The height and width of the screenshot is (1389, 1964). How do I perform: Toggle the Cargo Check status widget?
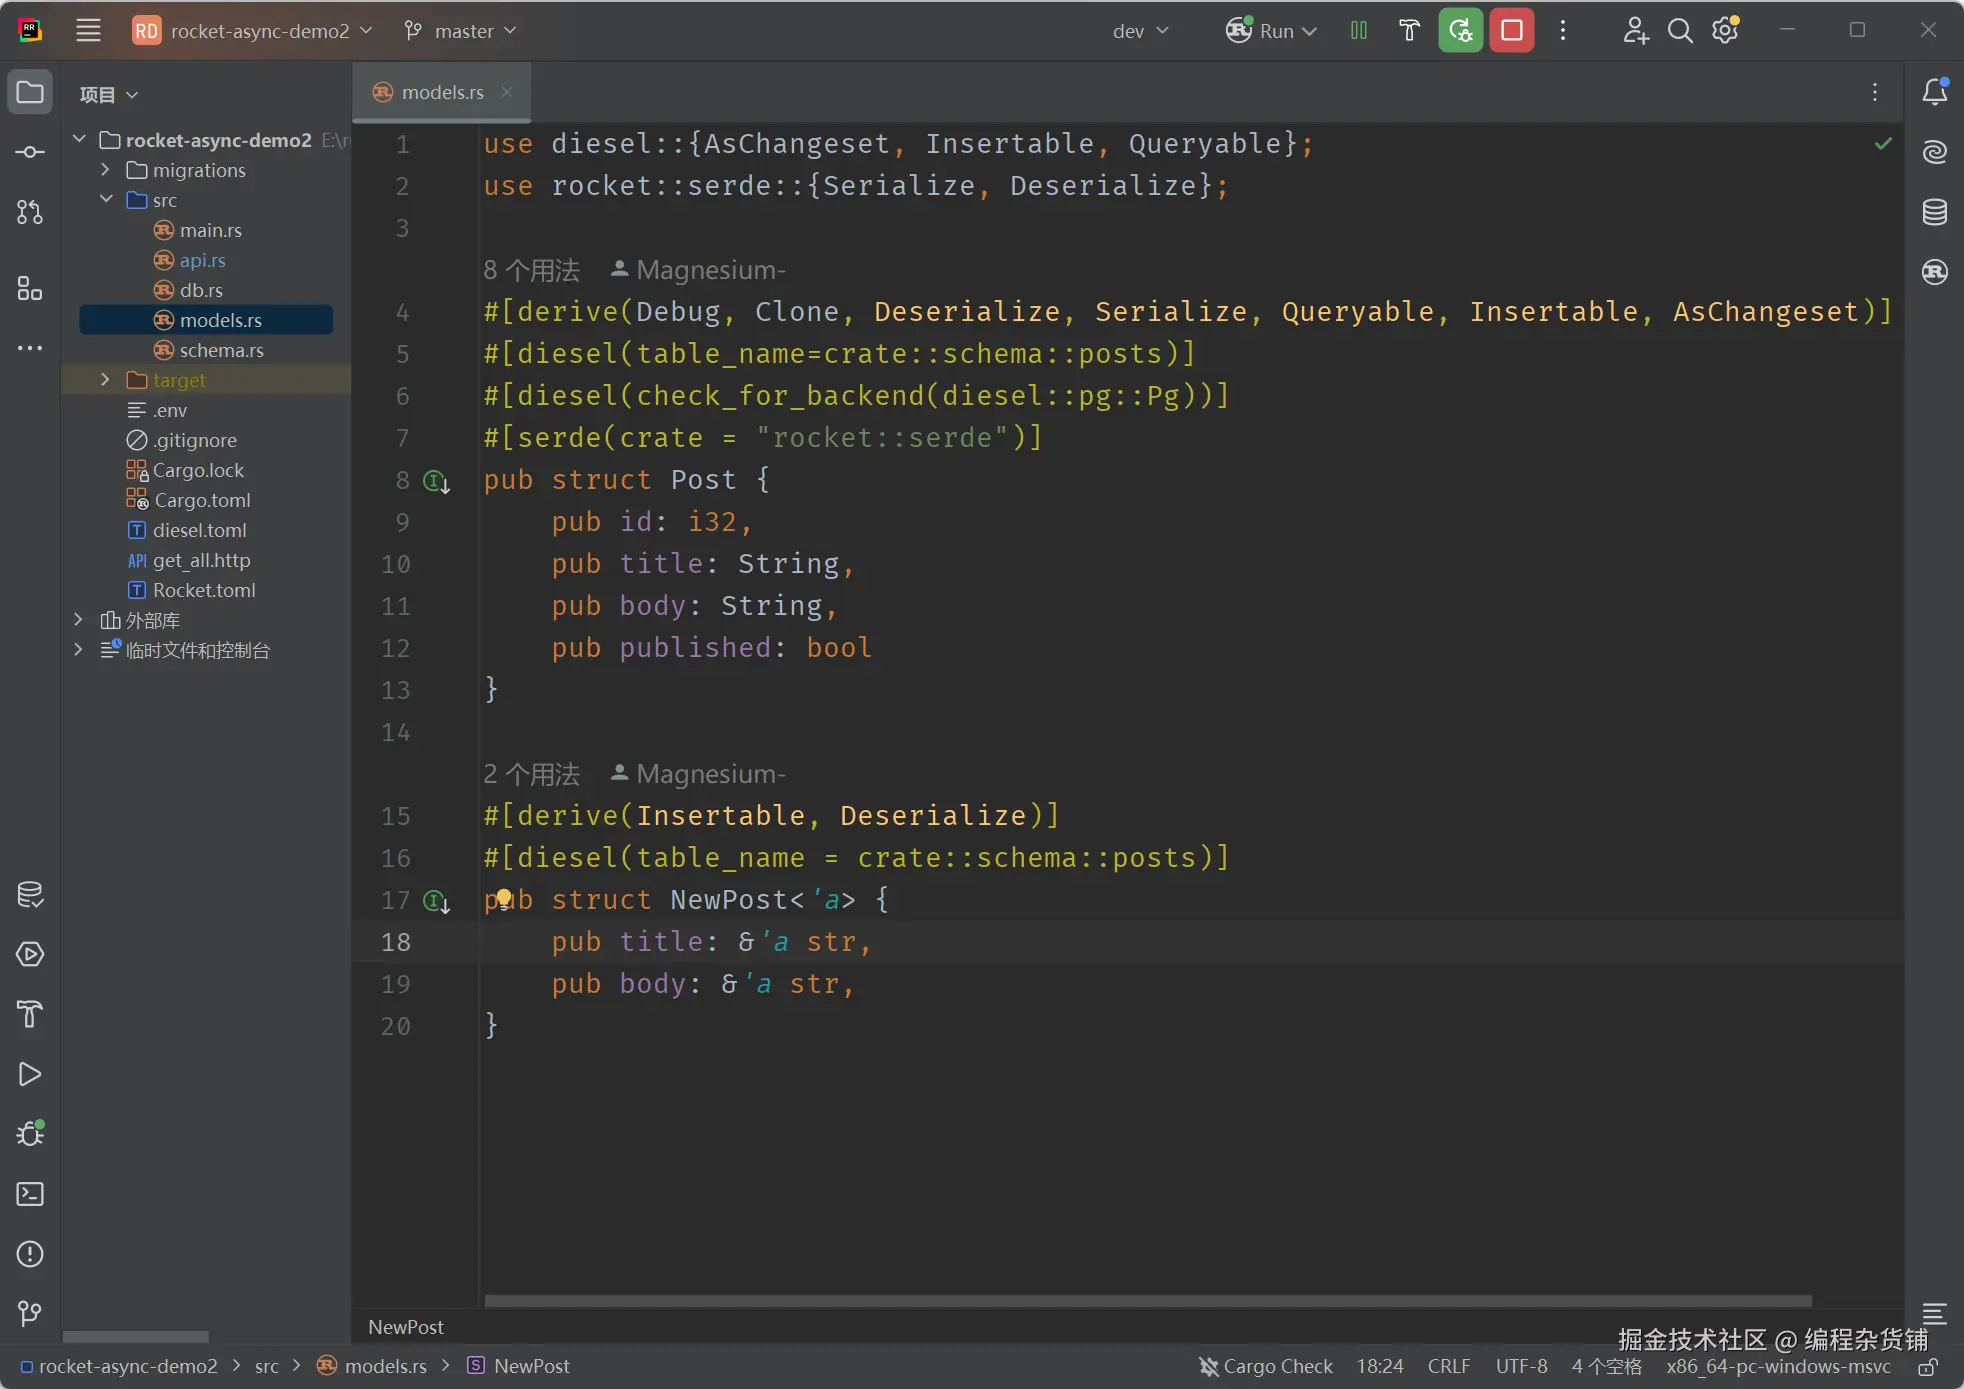click(1266, 1366)
